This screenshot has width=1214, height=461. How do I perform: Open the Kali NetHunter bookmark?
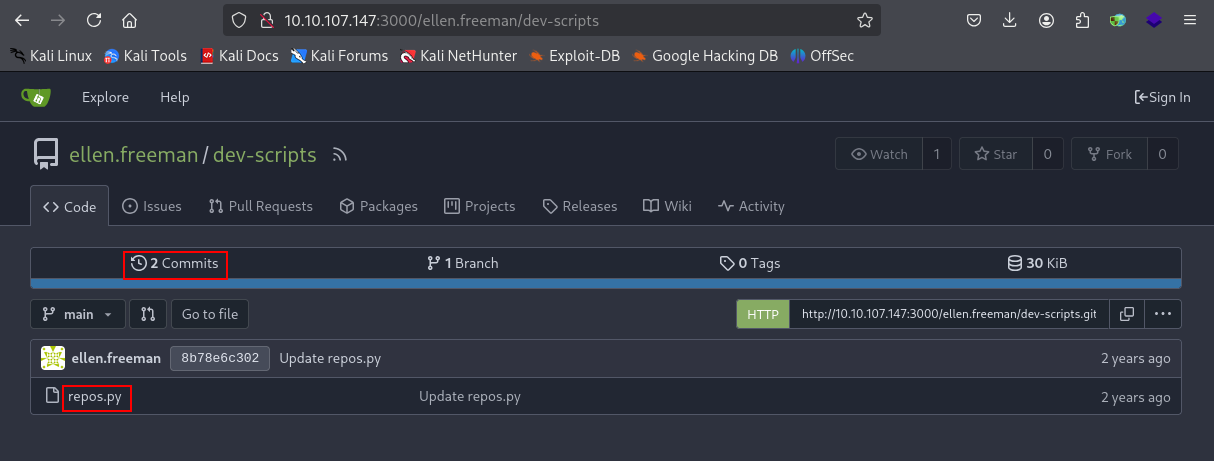coord(458,56)
